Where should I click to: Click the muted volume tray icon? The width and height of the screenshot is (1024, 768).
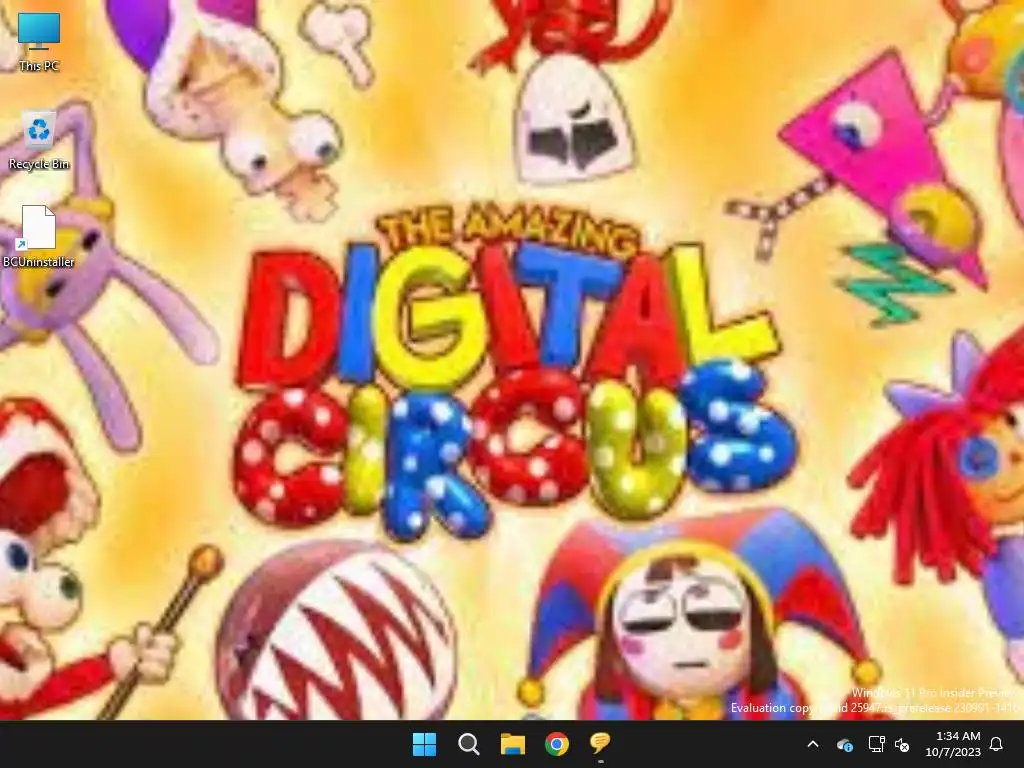[x=903, y=744]
